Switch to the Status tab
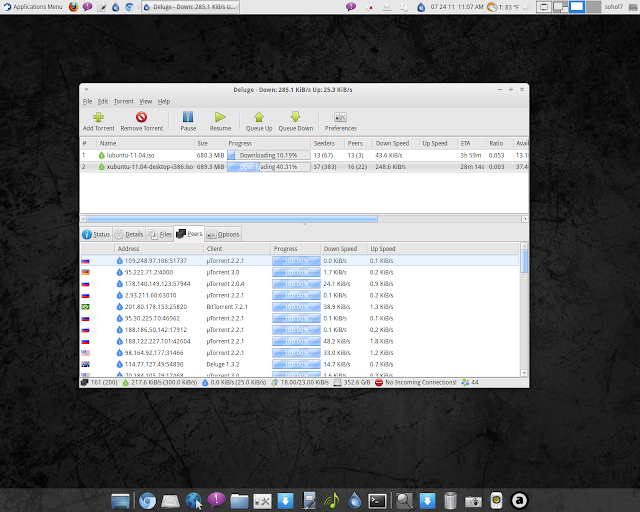640x512 pixels. [x=96, y=234]
